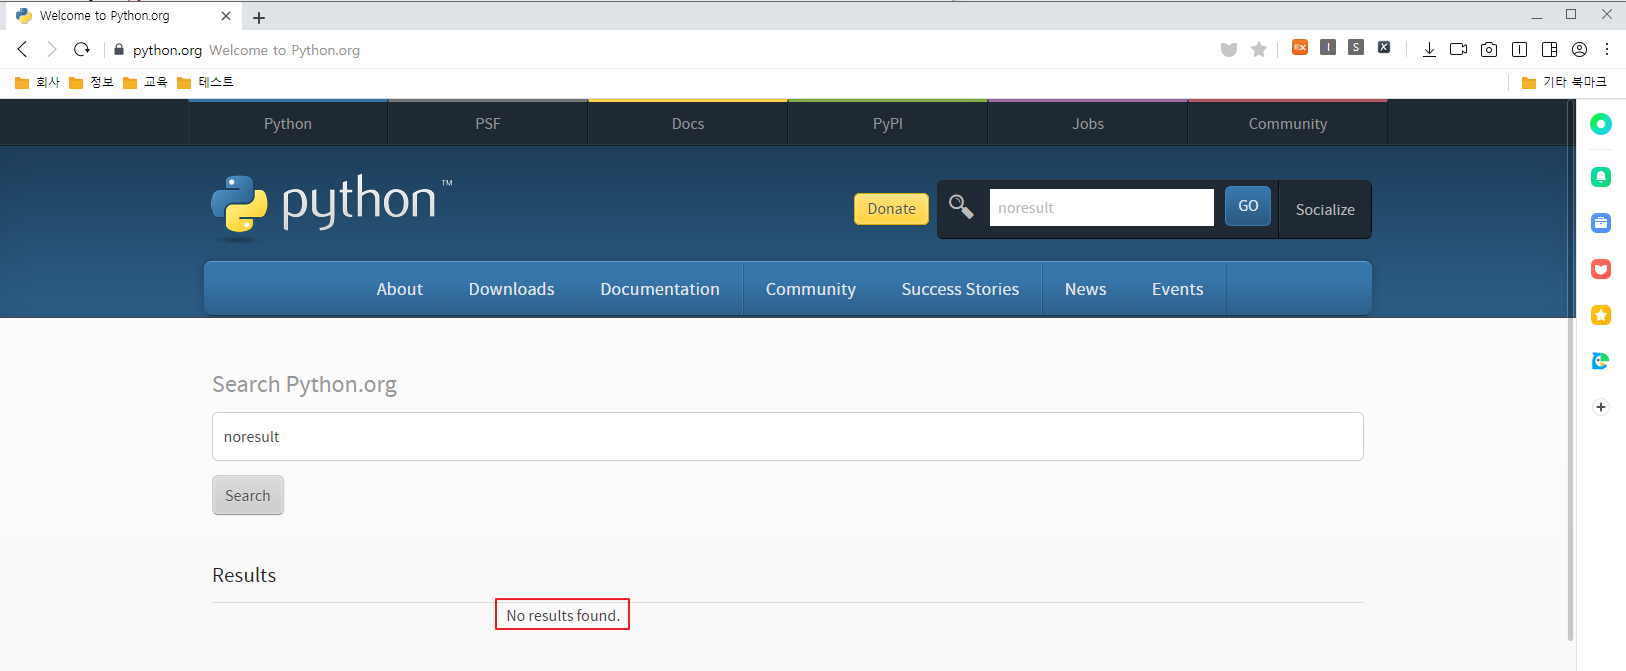Open the 기타 북마크 folder
The image size is (1626, 671).
(x=1564, y=82)
